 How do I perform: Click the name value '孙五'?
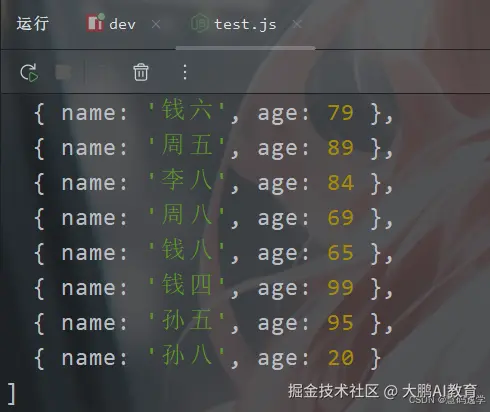point(187,320)
